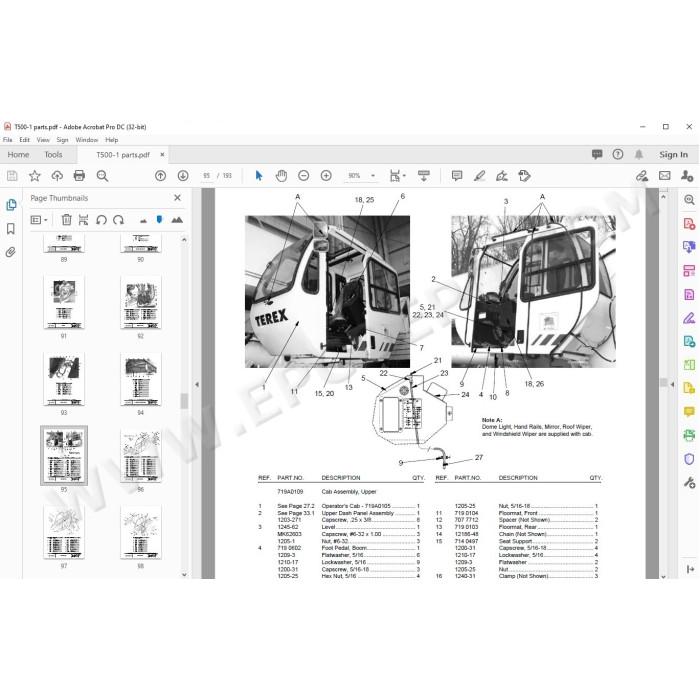Viewport: 700px width, 700px height.
Task: Switch to the Tools tab
Action: [x=53, y=154]
